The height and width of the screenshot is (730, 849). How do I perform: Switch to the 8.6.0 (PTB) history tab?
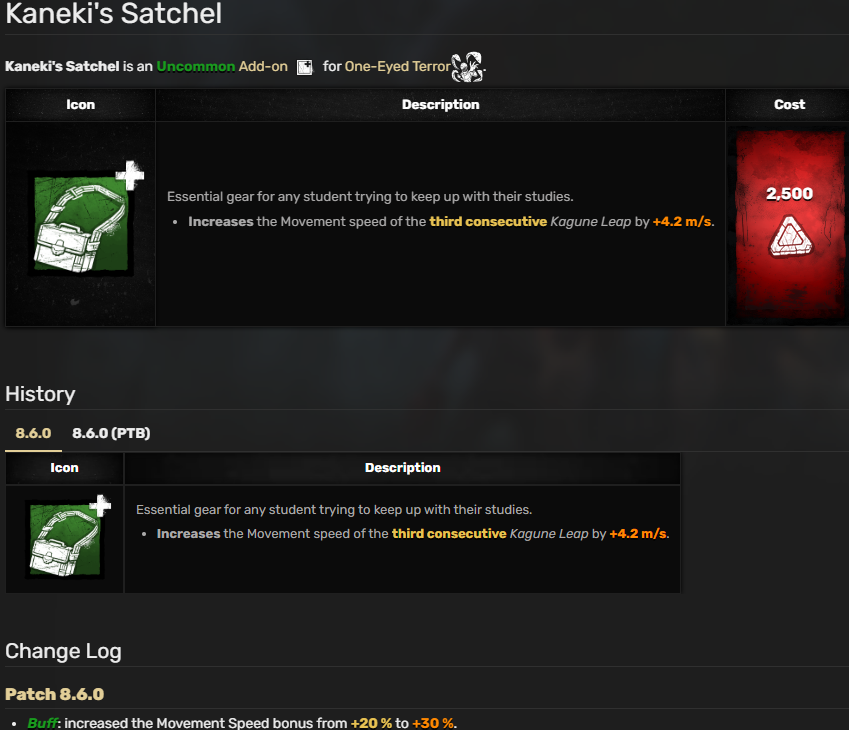click(x=111, y=433)
